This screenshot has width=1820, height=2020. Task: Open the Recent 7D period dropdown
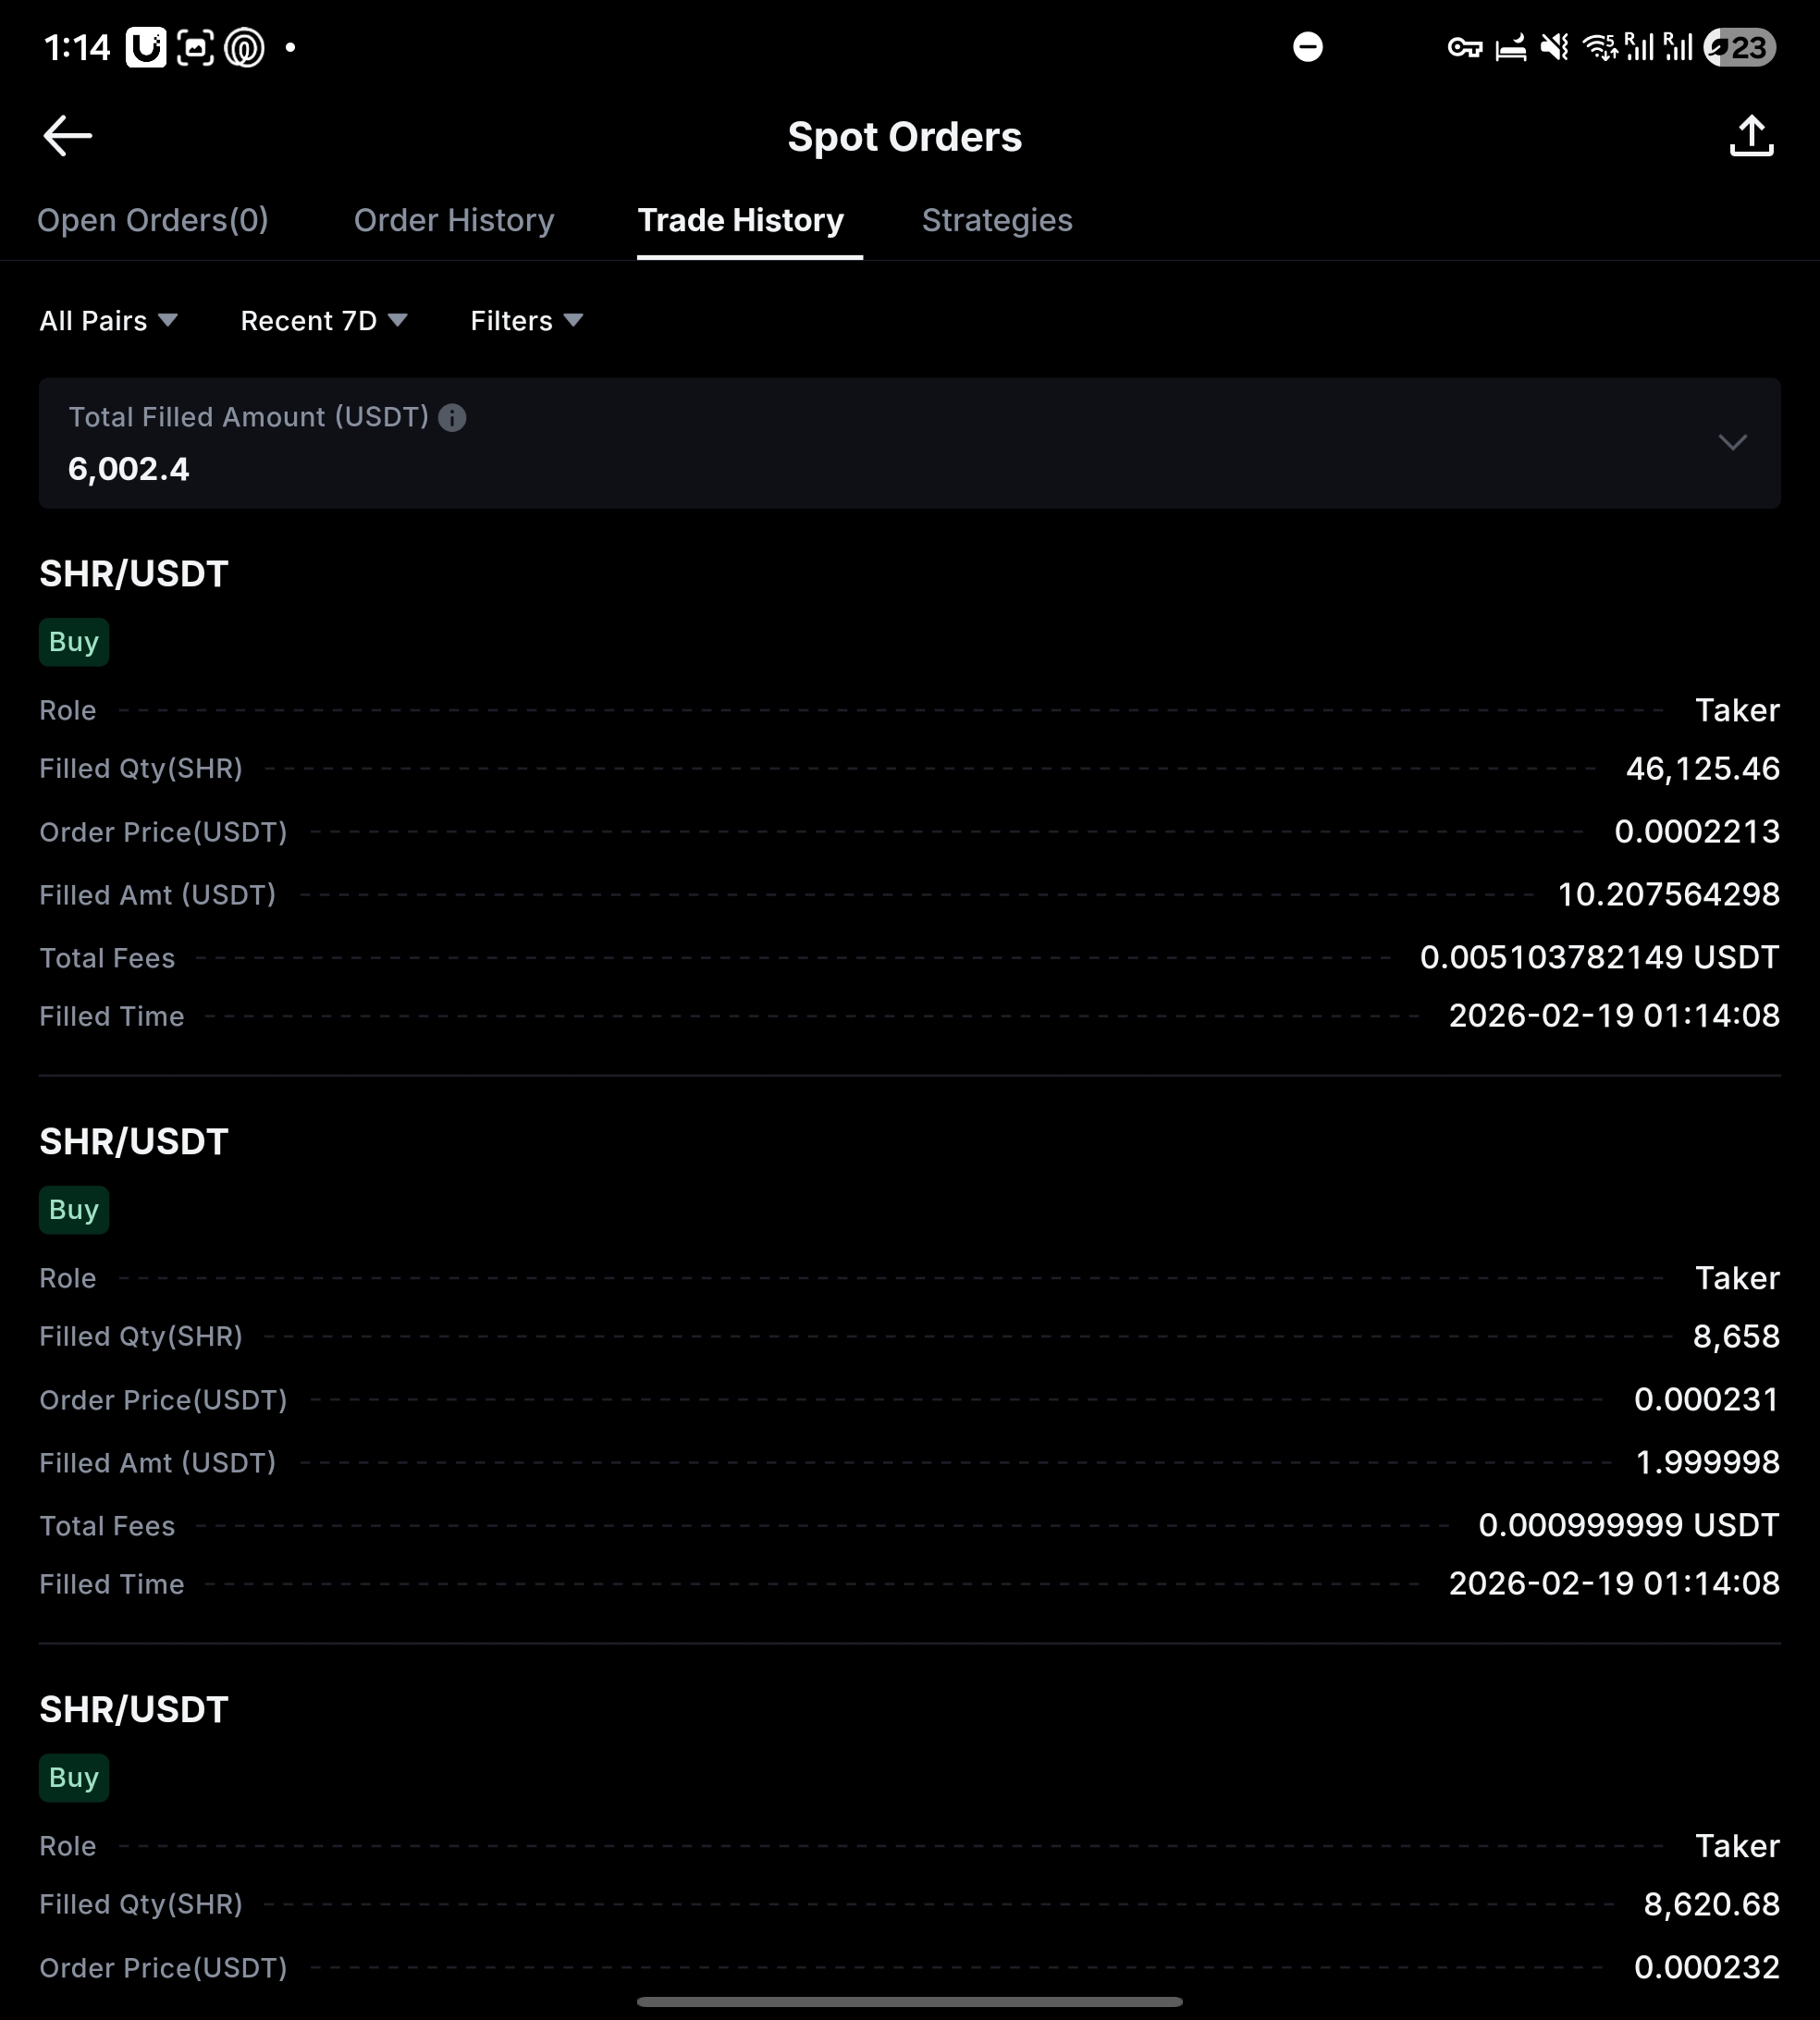point(323,321)
